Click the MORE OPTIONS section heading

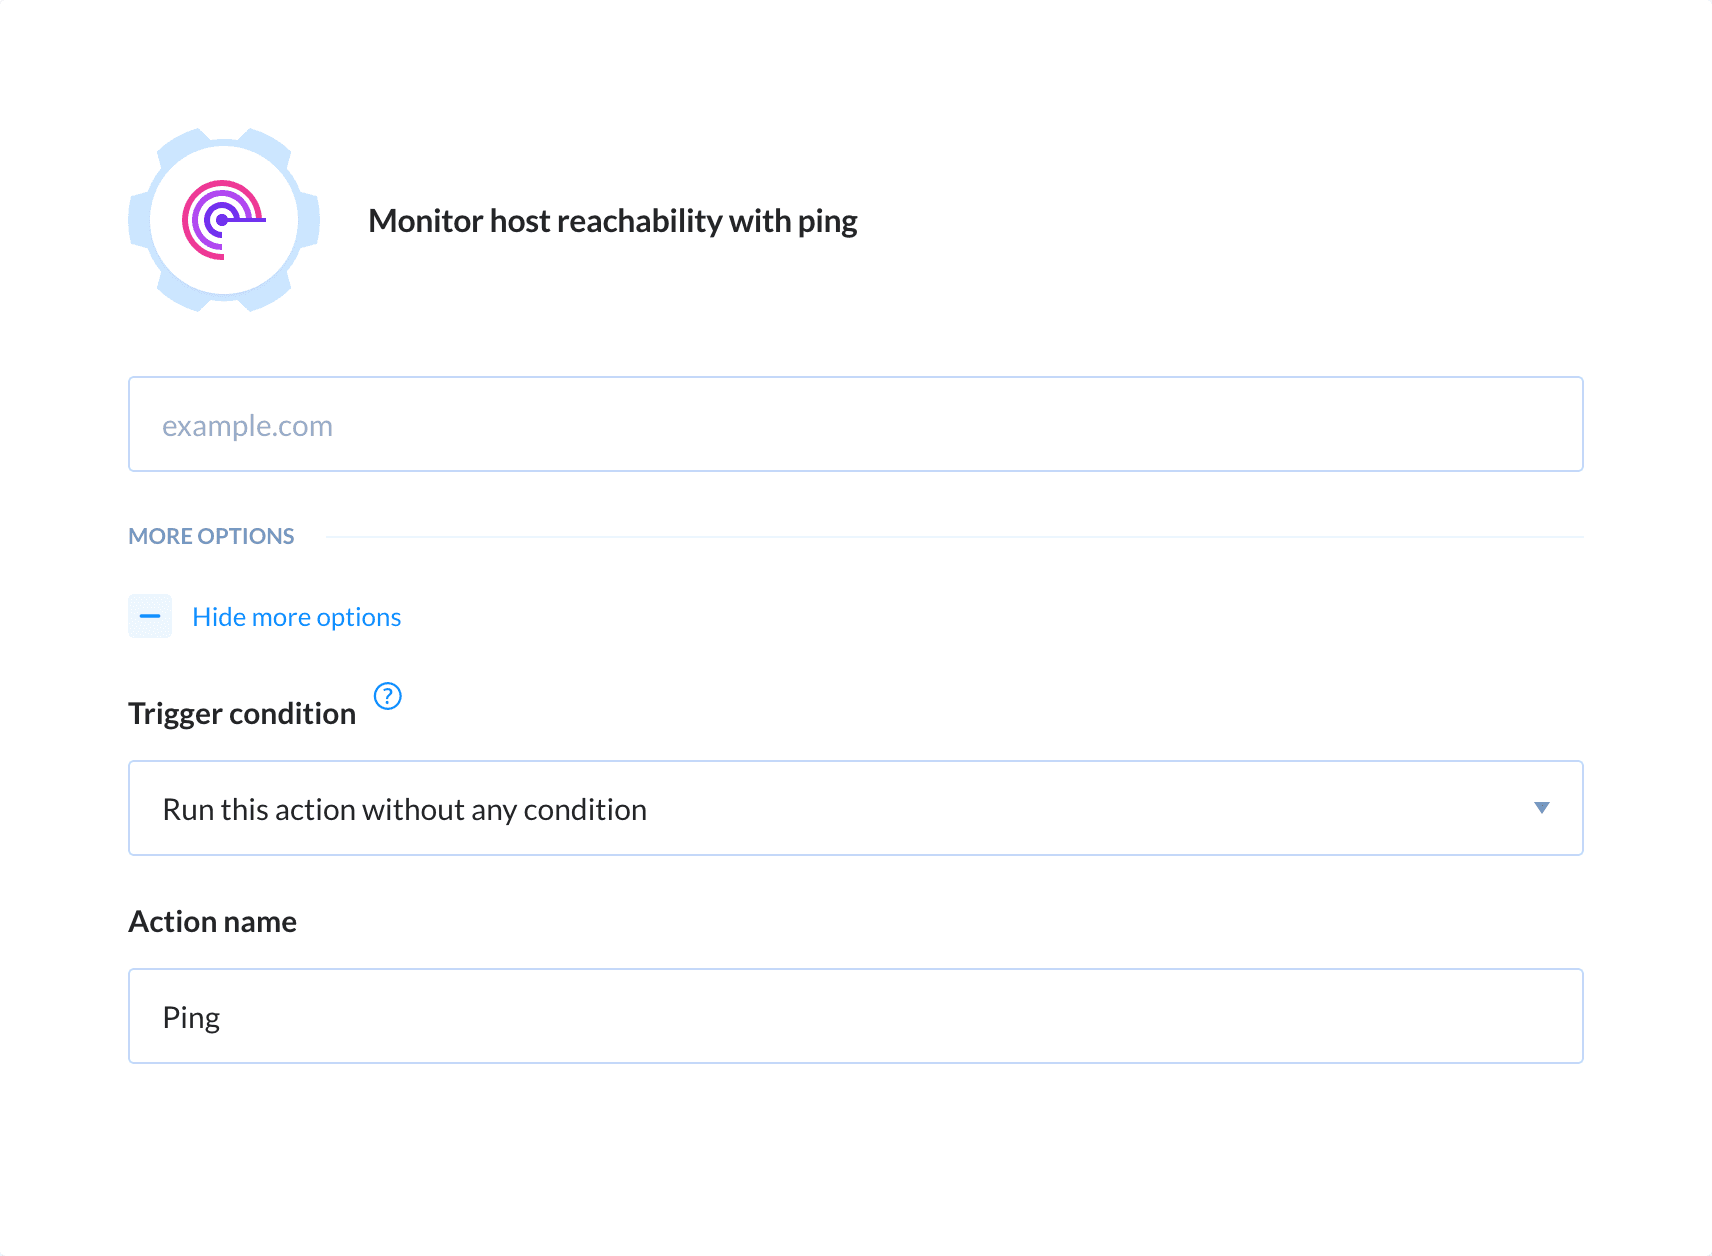[211, 536]
